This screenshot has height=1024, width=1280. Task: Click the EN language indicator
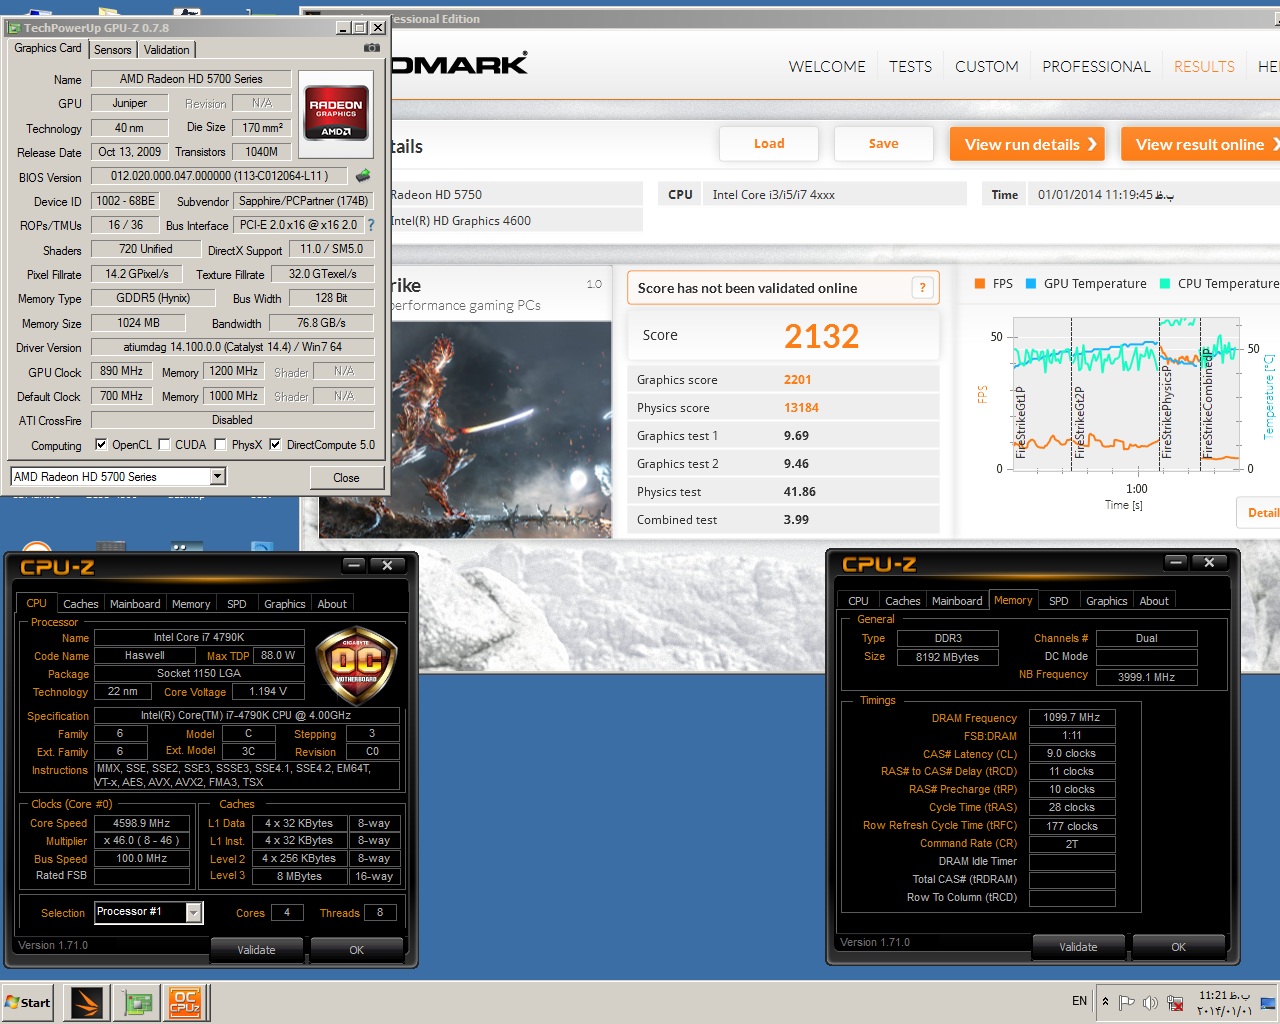tap(1079, 1001)
